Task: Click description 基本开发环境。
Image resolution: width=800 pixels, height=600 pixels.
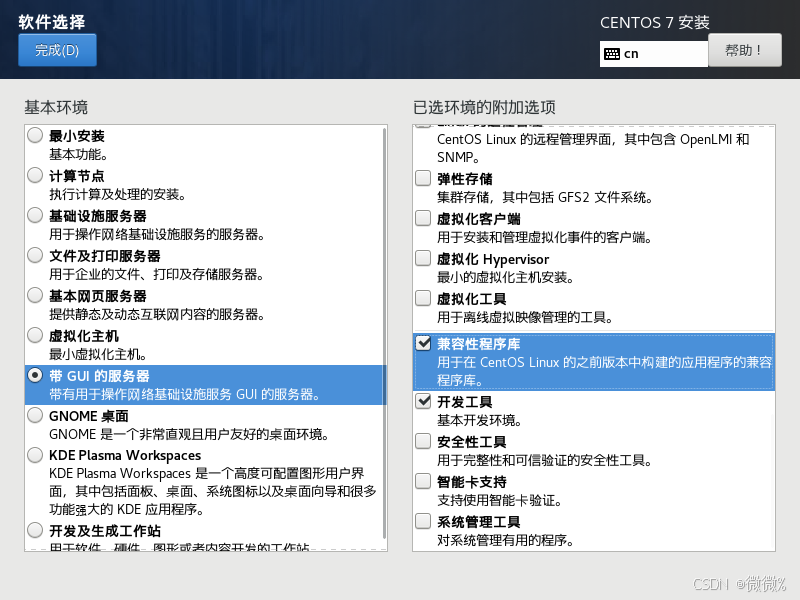Action: pyautogui.click(x=480, y=420)
